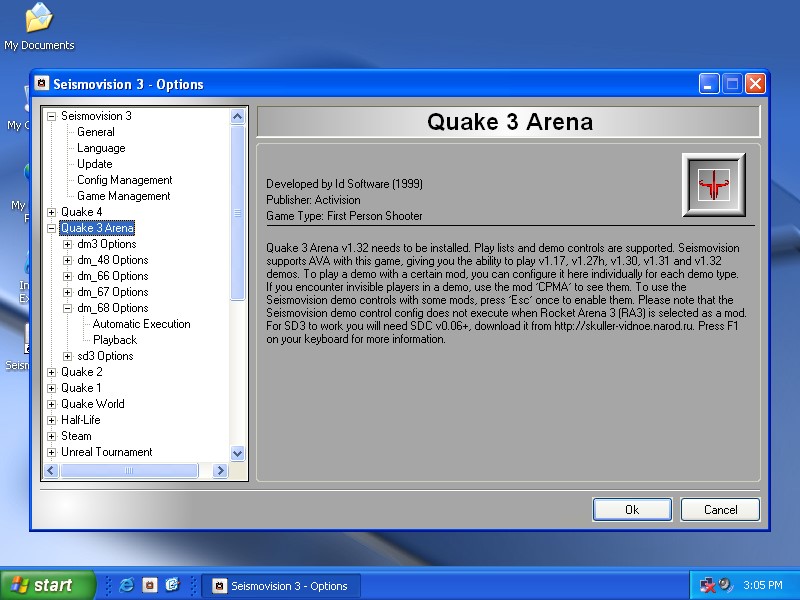Click the tree scrollbar down arrow
The width and height of the screenshot is (800, 600).
click(238, 453)
